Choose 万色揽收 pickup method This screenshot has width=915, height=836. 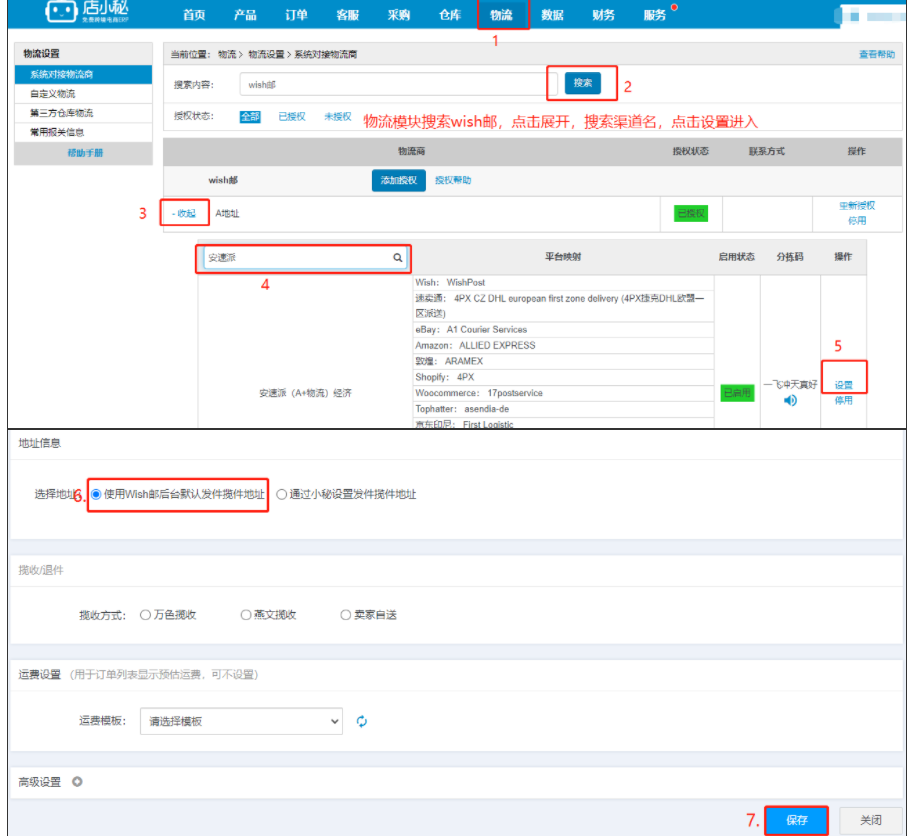click(x=145, y=615)
